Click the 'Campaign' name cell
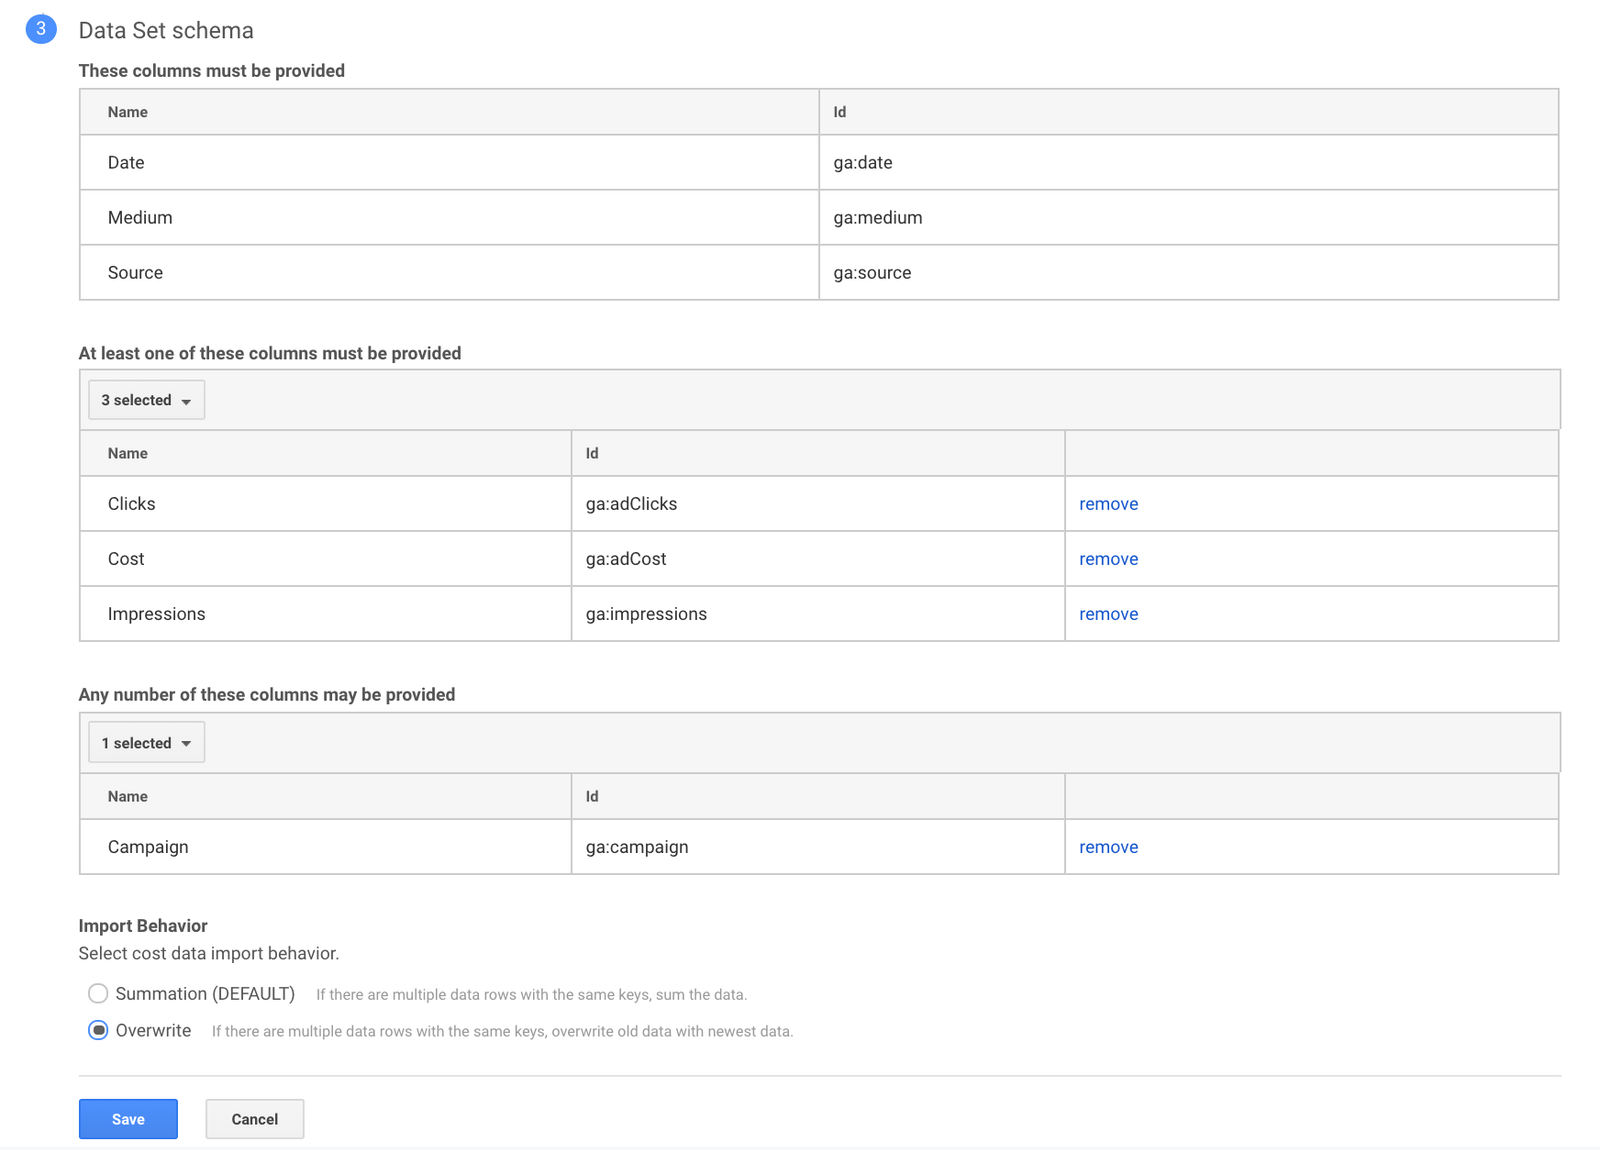1600x1150 pixels. point(326,847)
